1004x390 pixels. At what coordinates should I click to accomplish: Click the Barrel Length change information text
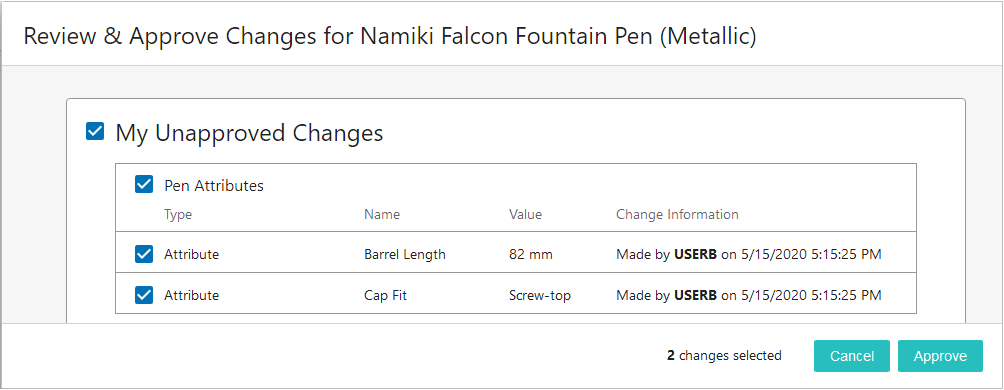pos(749,254)
